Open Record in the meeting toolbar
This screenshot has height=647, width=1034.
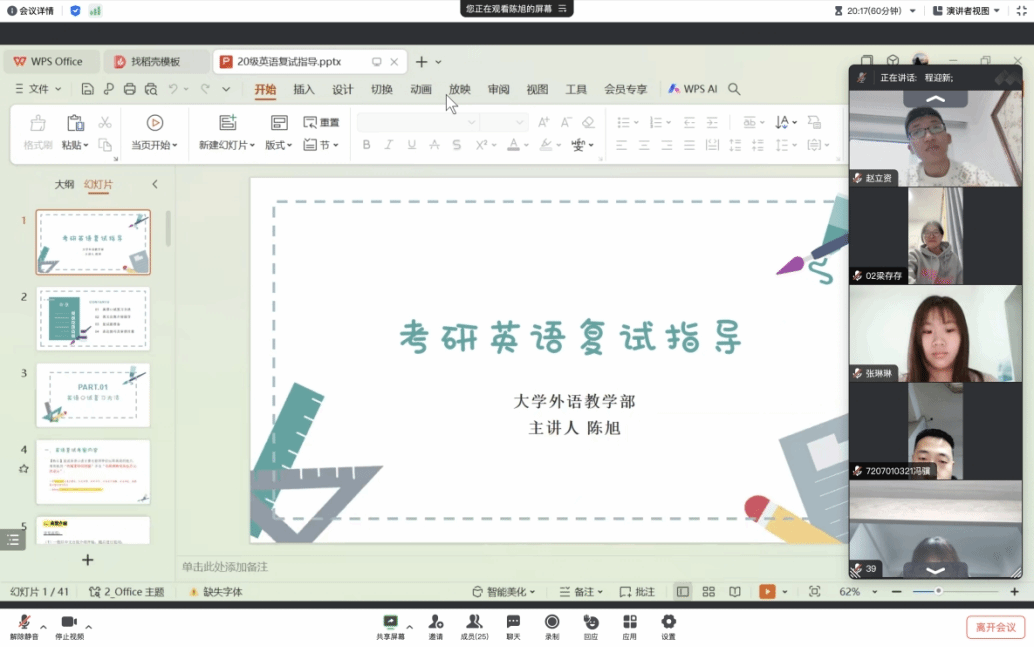tap(552, 622)
